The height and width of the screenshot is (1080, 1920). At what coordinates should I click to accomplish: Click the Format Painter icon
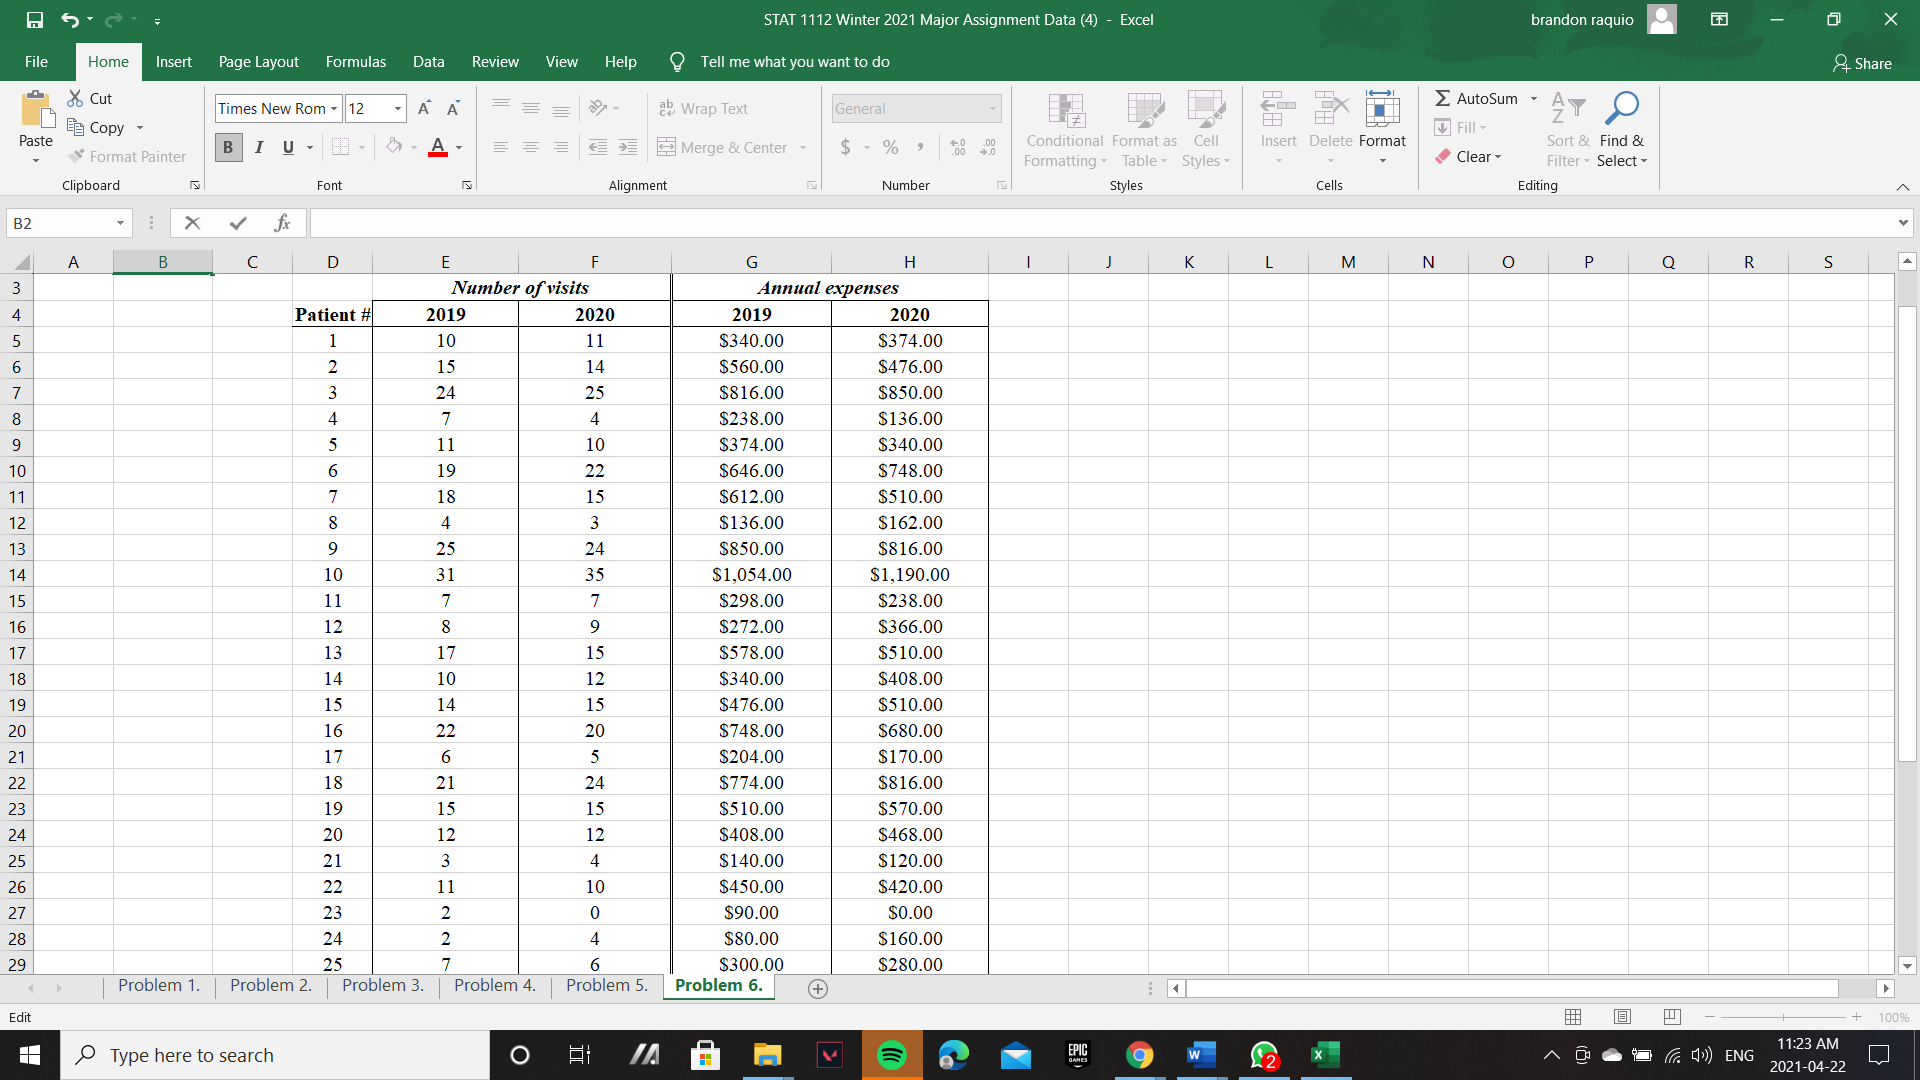click(75, 156)
